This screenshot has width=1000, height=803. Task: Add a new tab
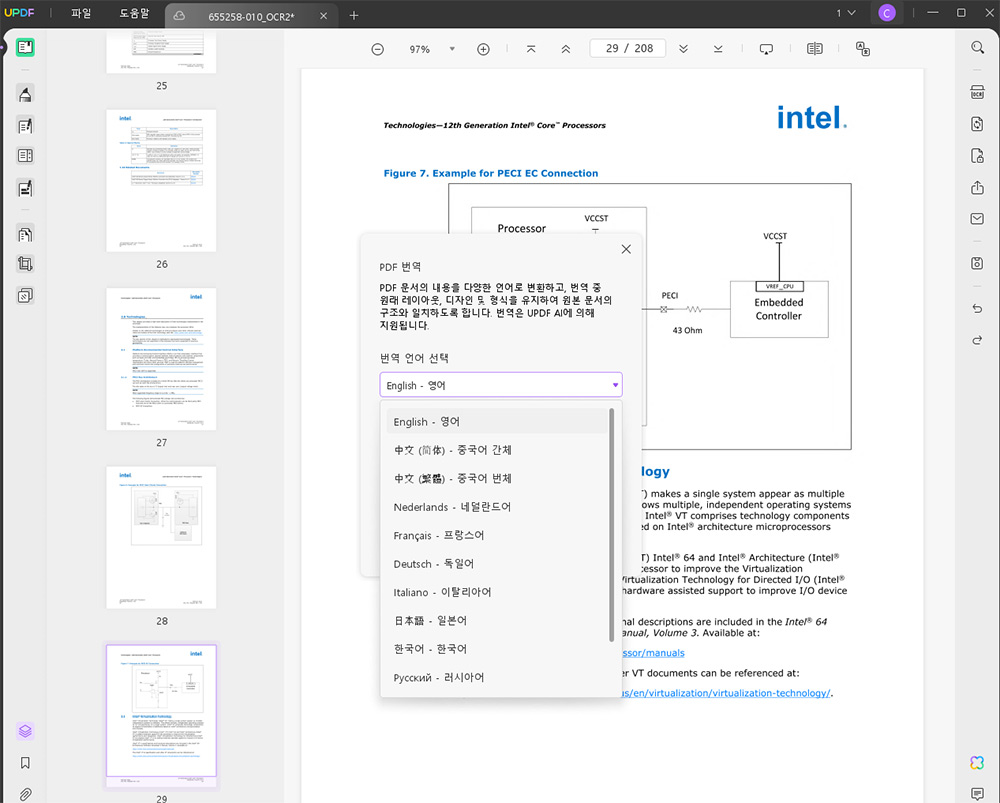coord(354,15)
